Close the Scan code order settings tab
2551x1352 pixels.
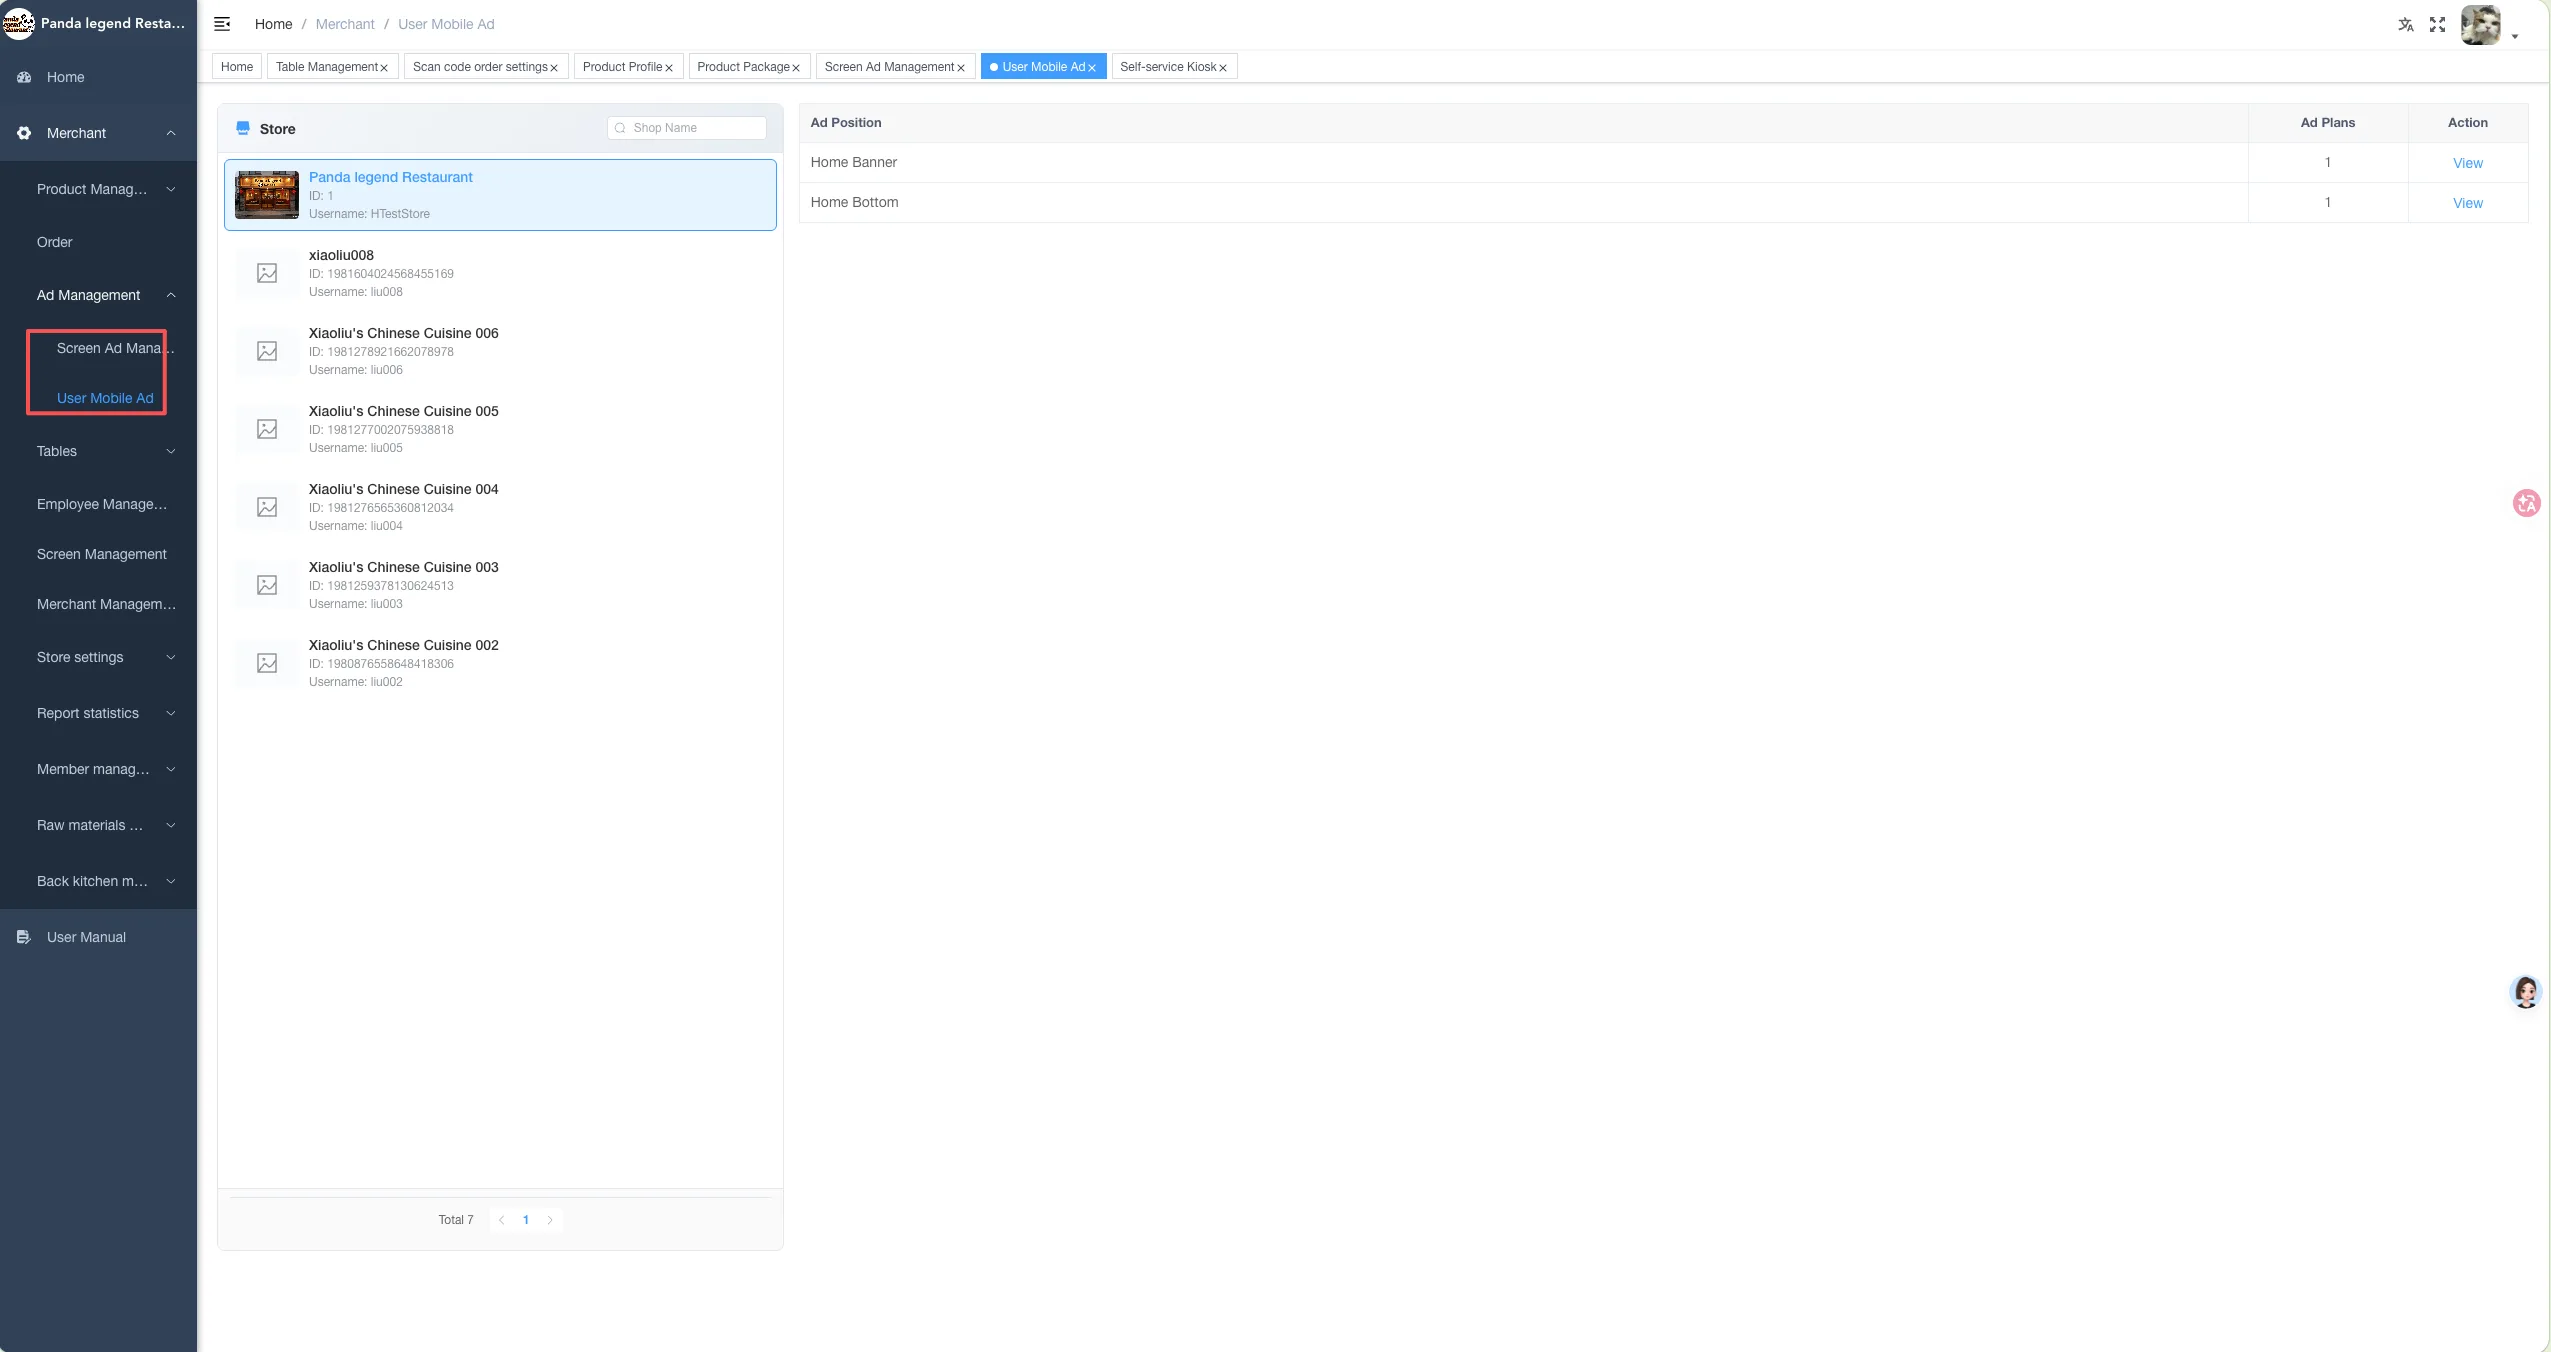point(554,68)
